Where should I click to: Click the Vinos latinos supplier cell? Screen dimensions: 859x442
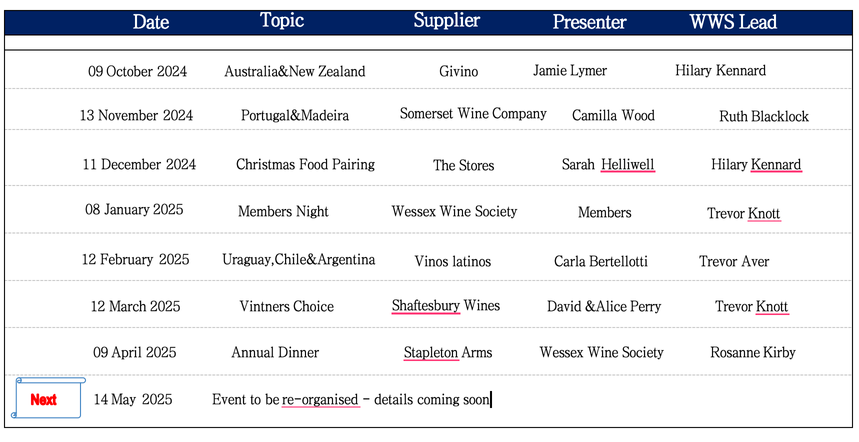click(453, 261)
